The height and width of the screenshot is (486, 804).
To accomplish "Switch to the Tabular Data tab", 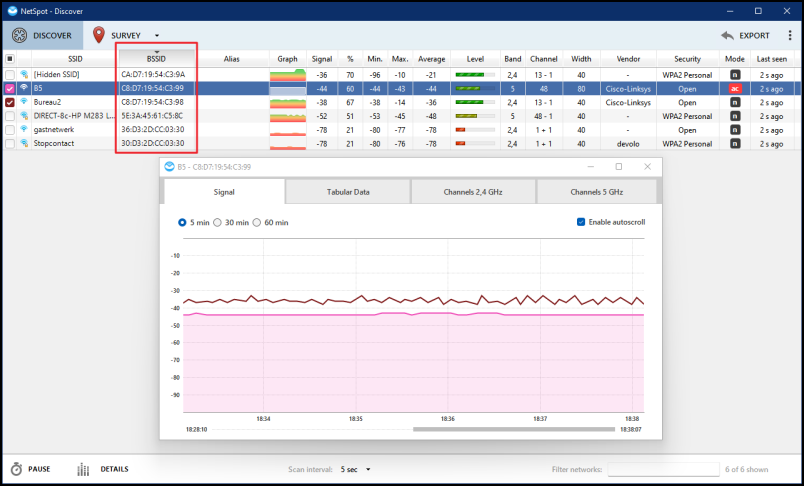I will pos(348,192).
